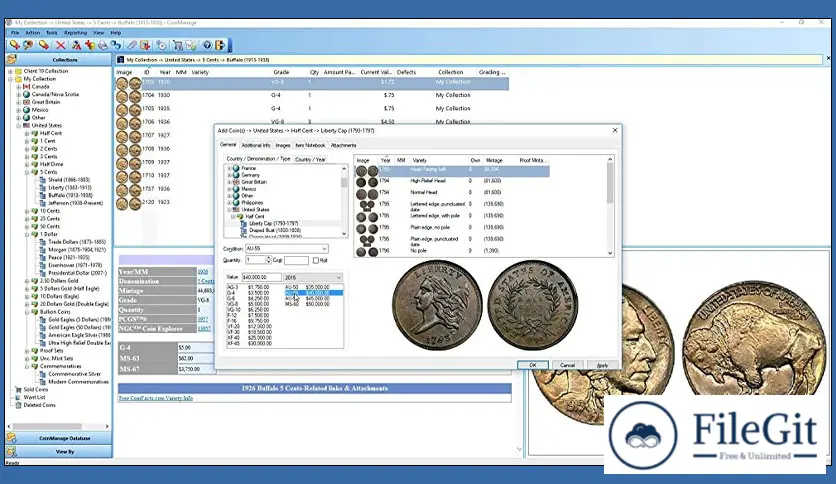Viewport: 836px width, 484px height.
Task: Collapse the My Collection tree node
Action: pyautogui.click(x=10, y=79)
